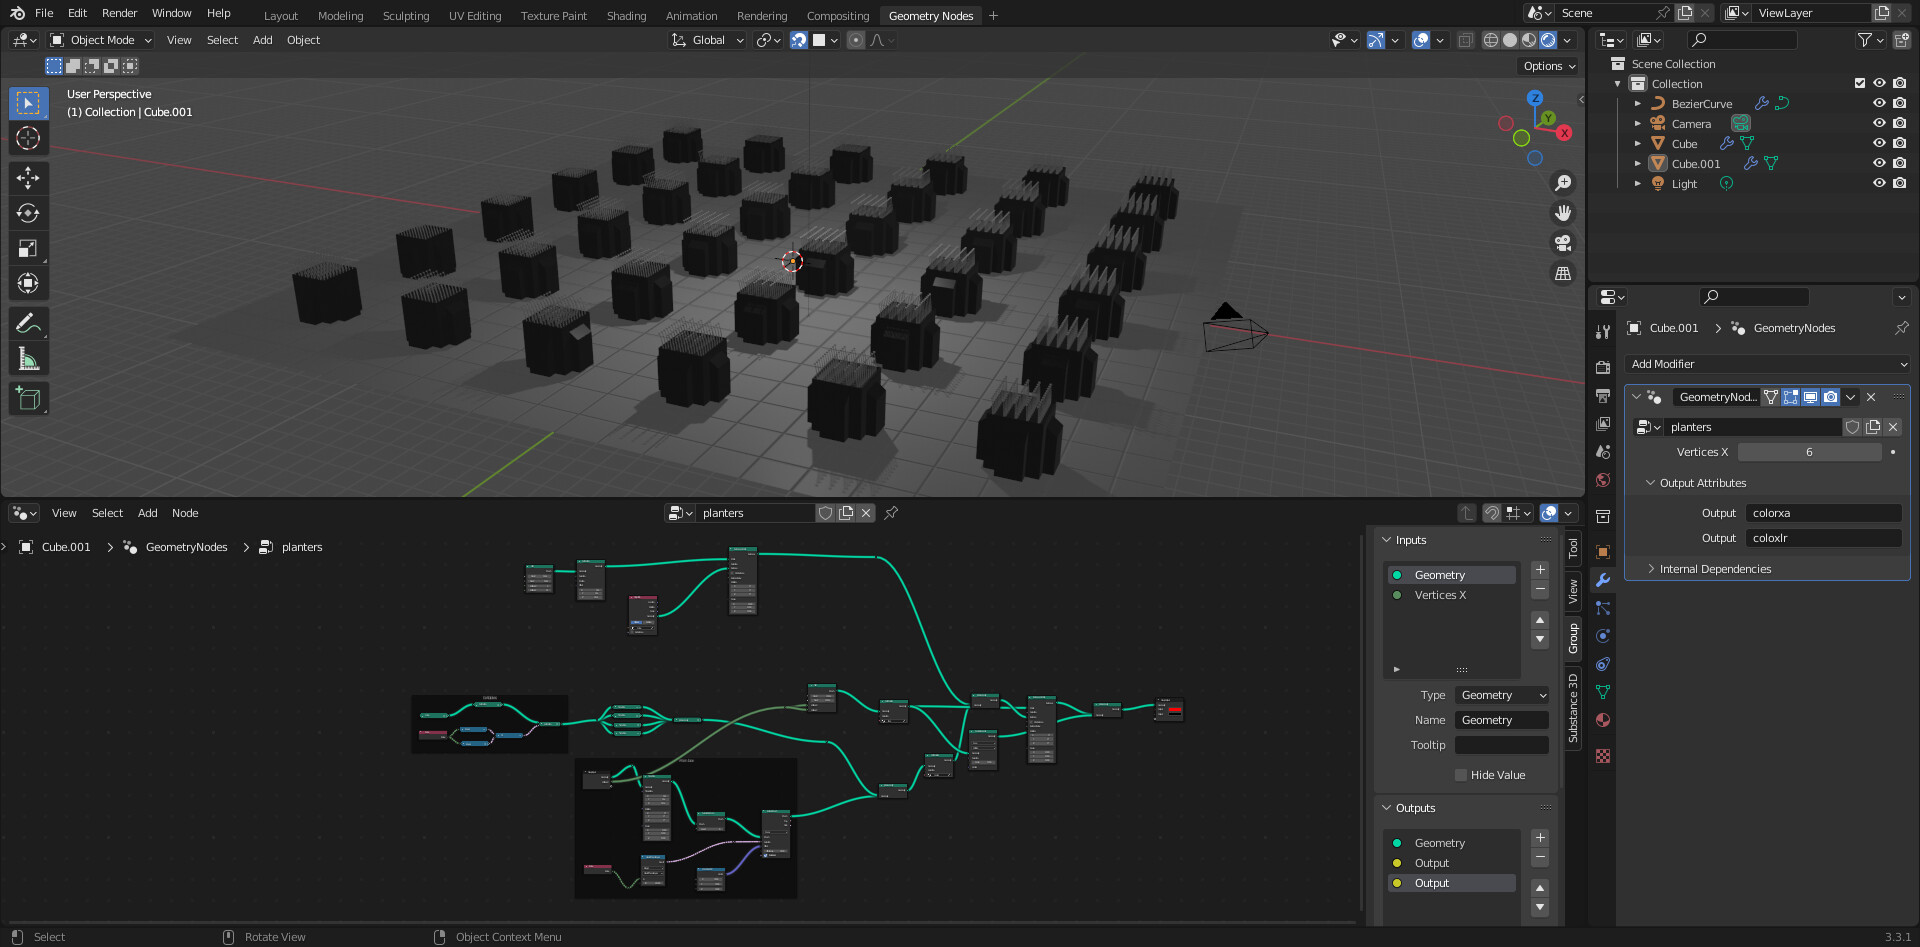The height and width of the screenshot is (947, 1920).
Task: Select the Measure tool
Action: (x=28, y=358)
